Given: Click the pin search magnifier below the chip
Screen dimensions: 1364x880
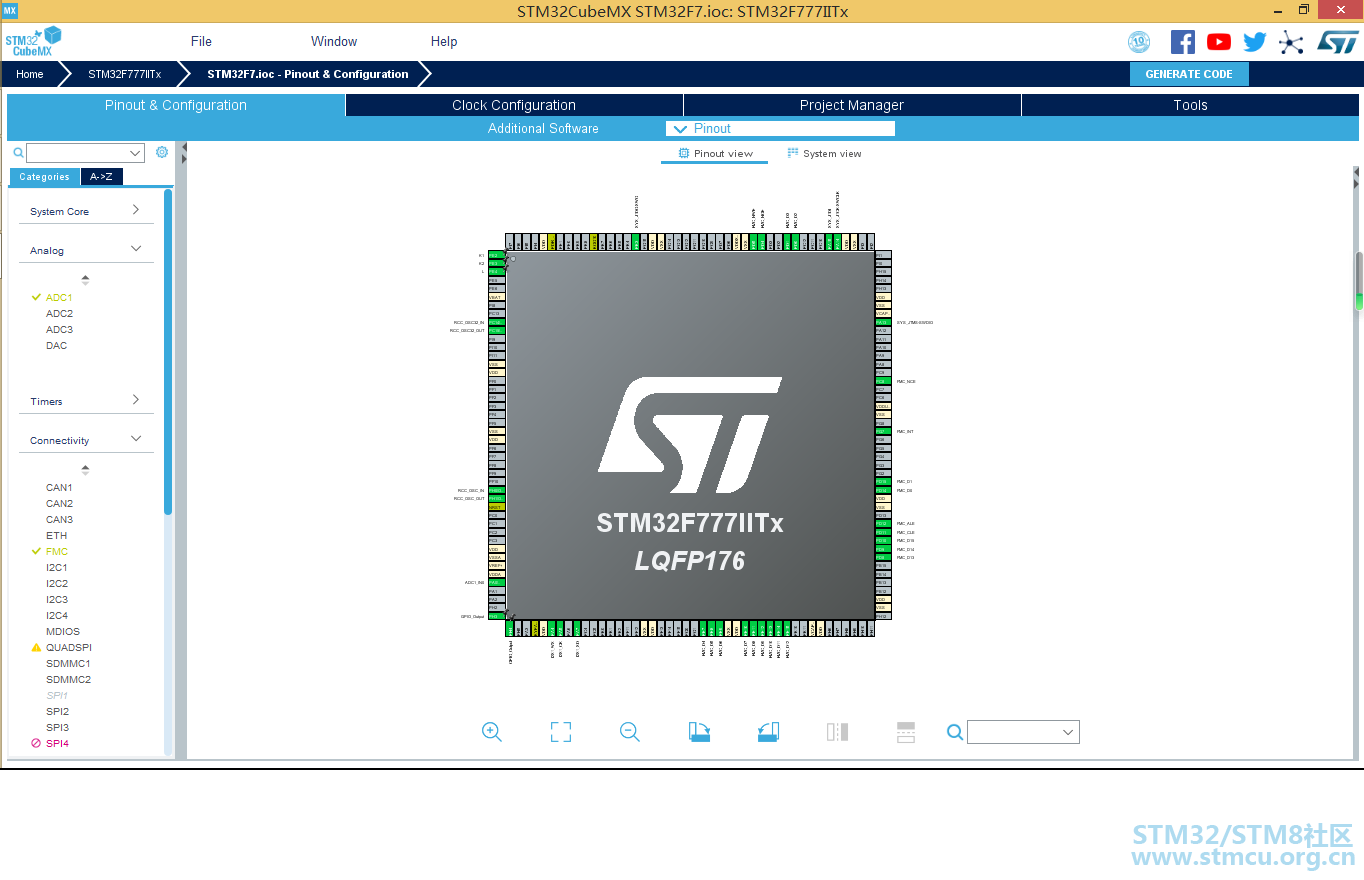Looking at the screenshot, I should pos(955,732).
